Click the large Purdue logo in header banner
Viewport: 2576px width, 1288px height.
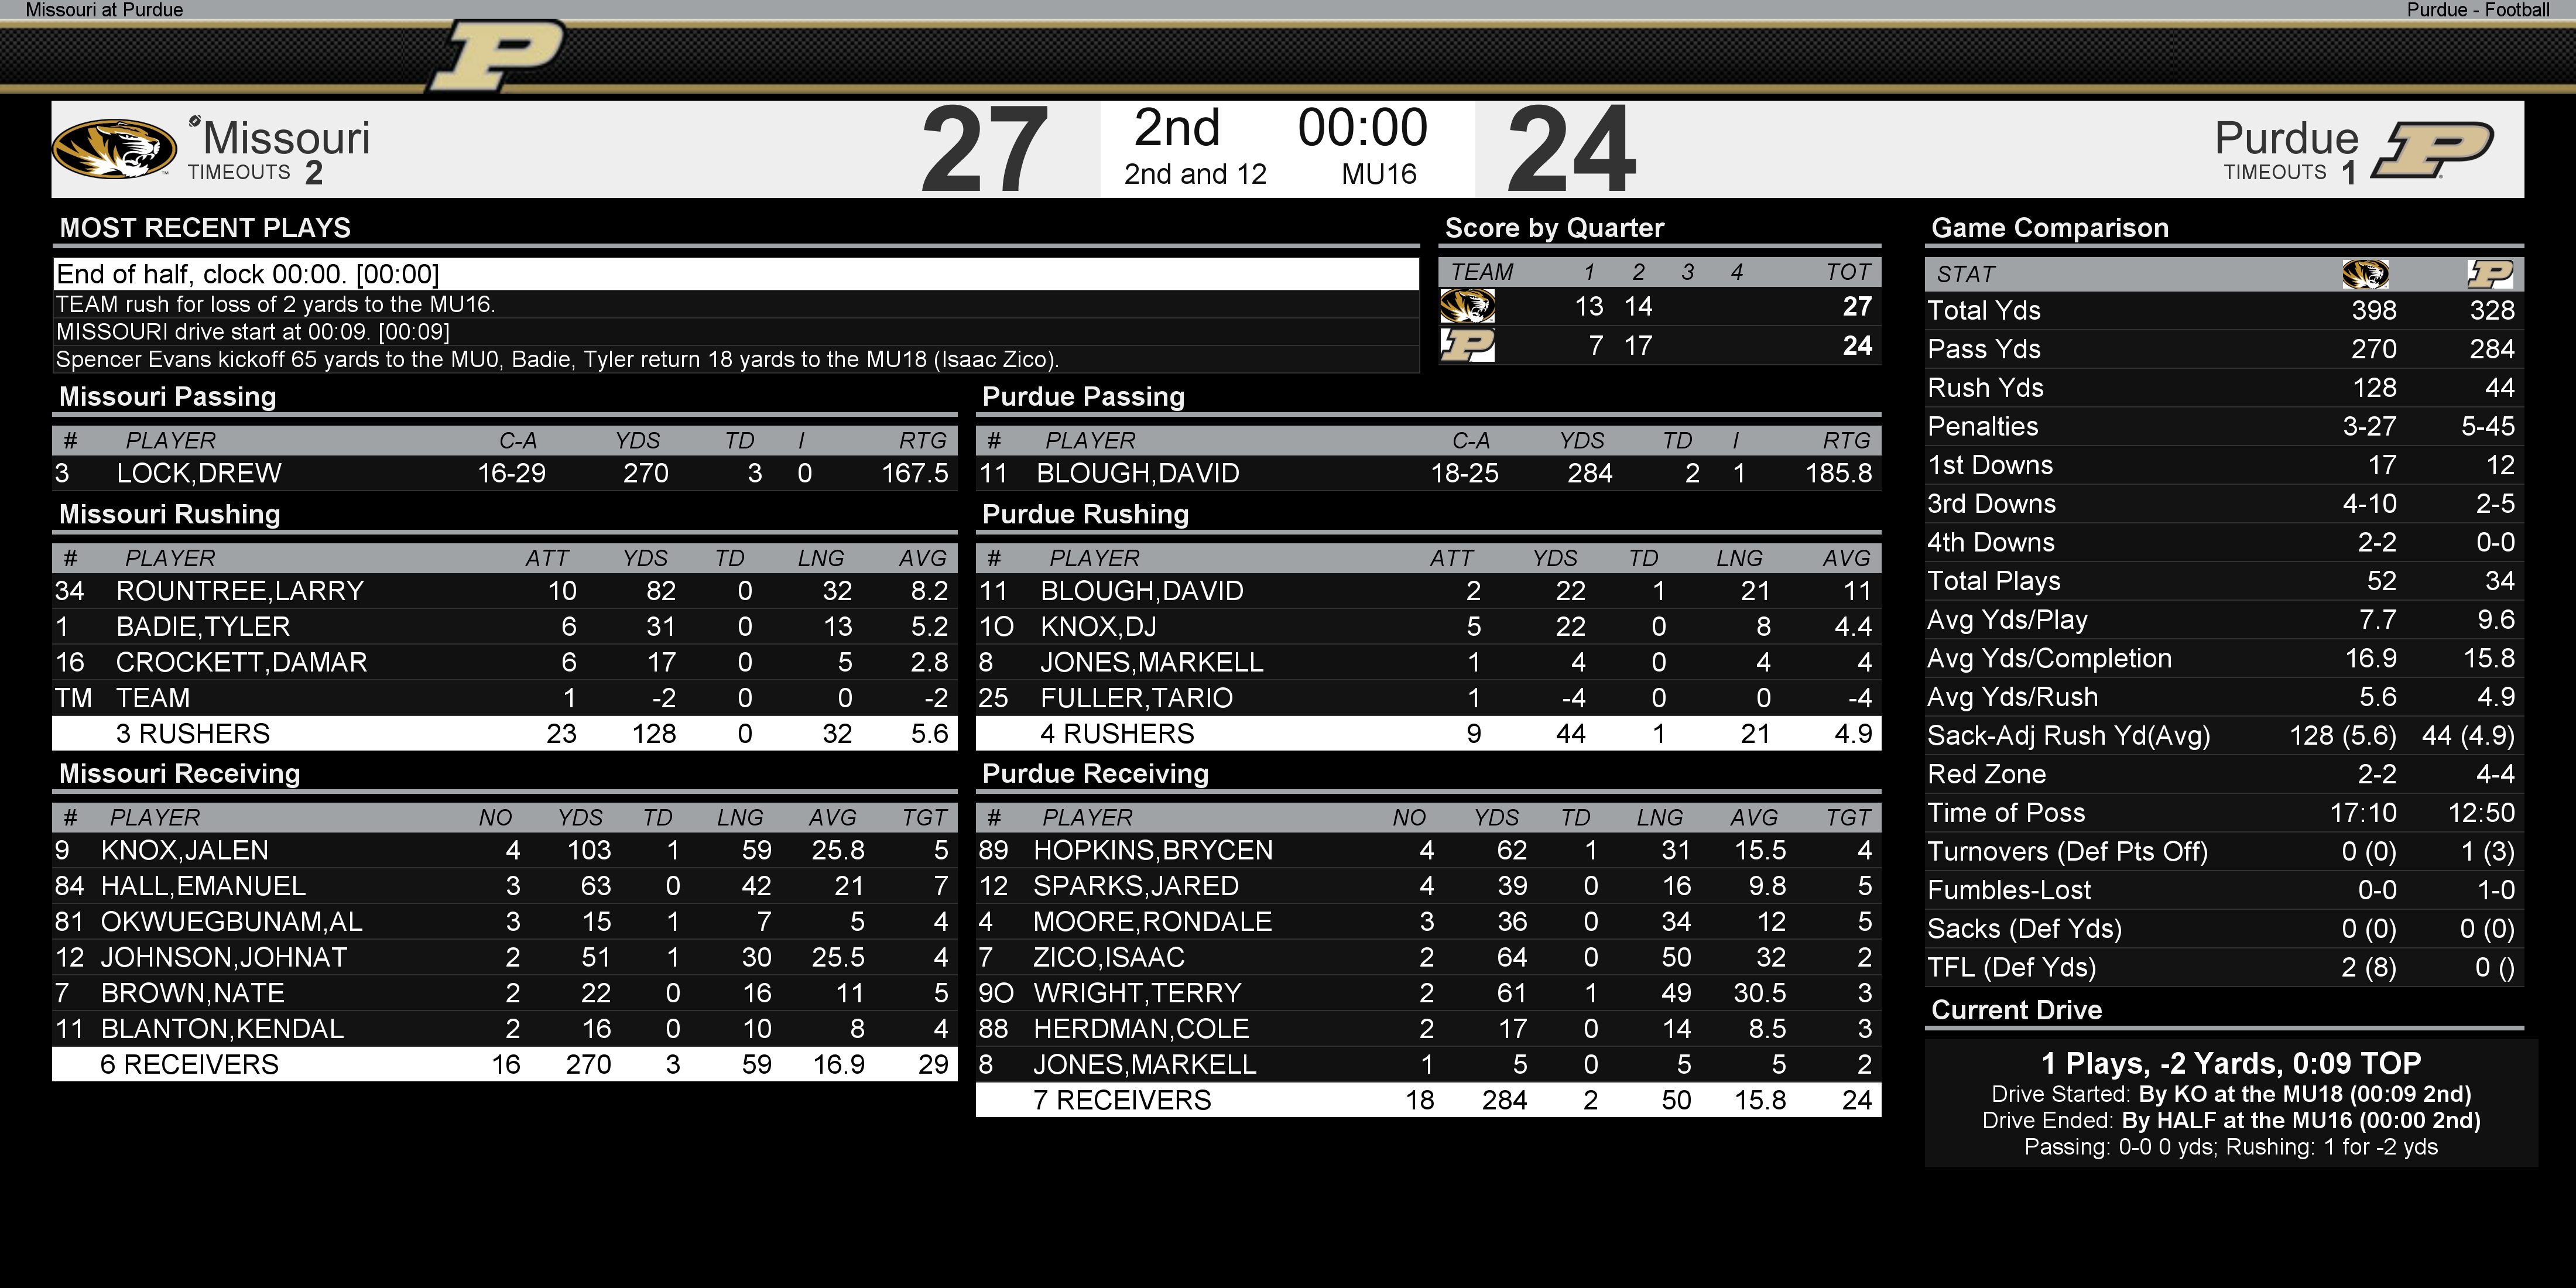click(497, 55)
